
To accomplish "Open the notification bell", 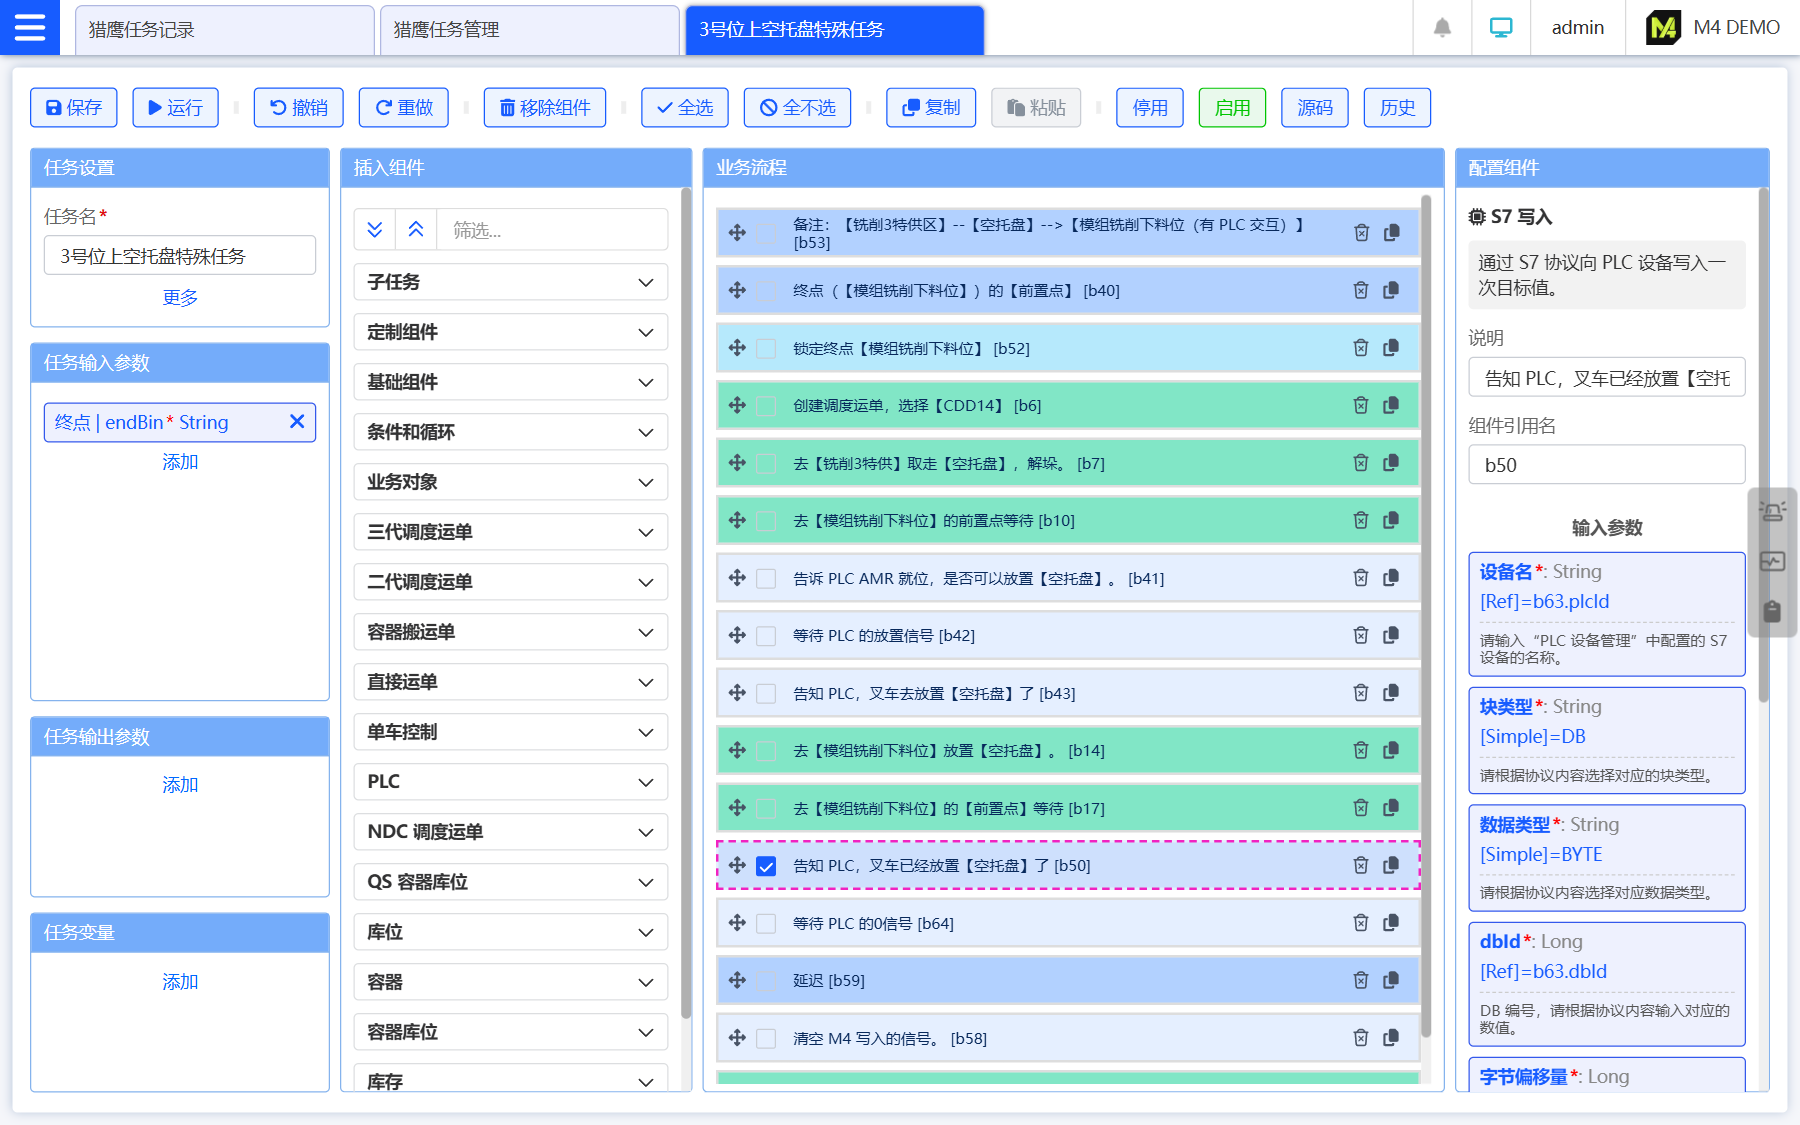I will 1442,28.
